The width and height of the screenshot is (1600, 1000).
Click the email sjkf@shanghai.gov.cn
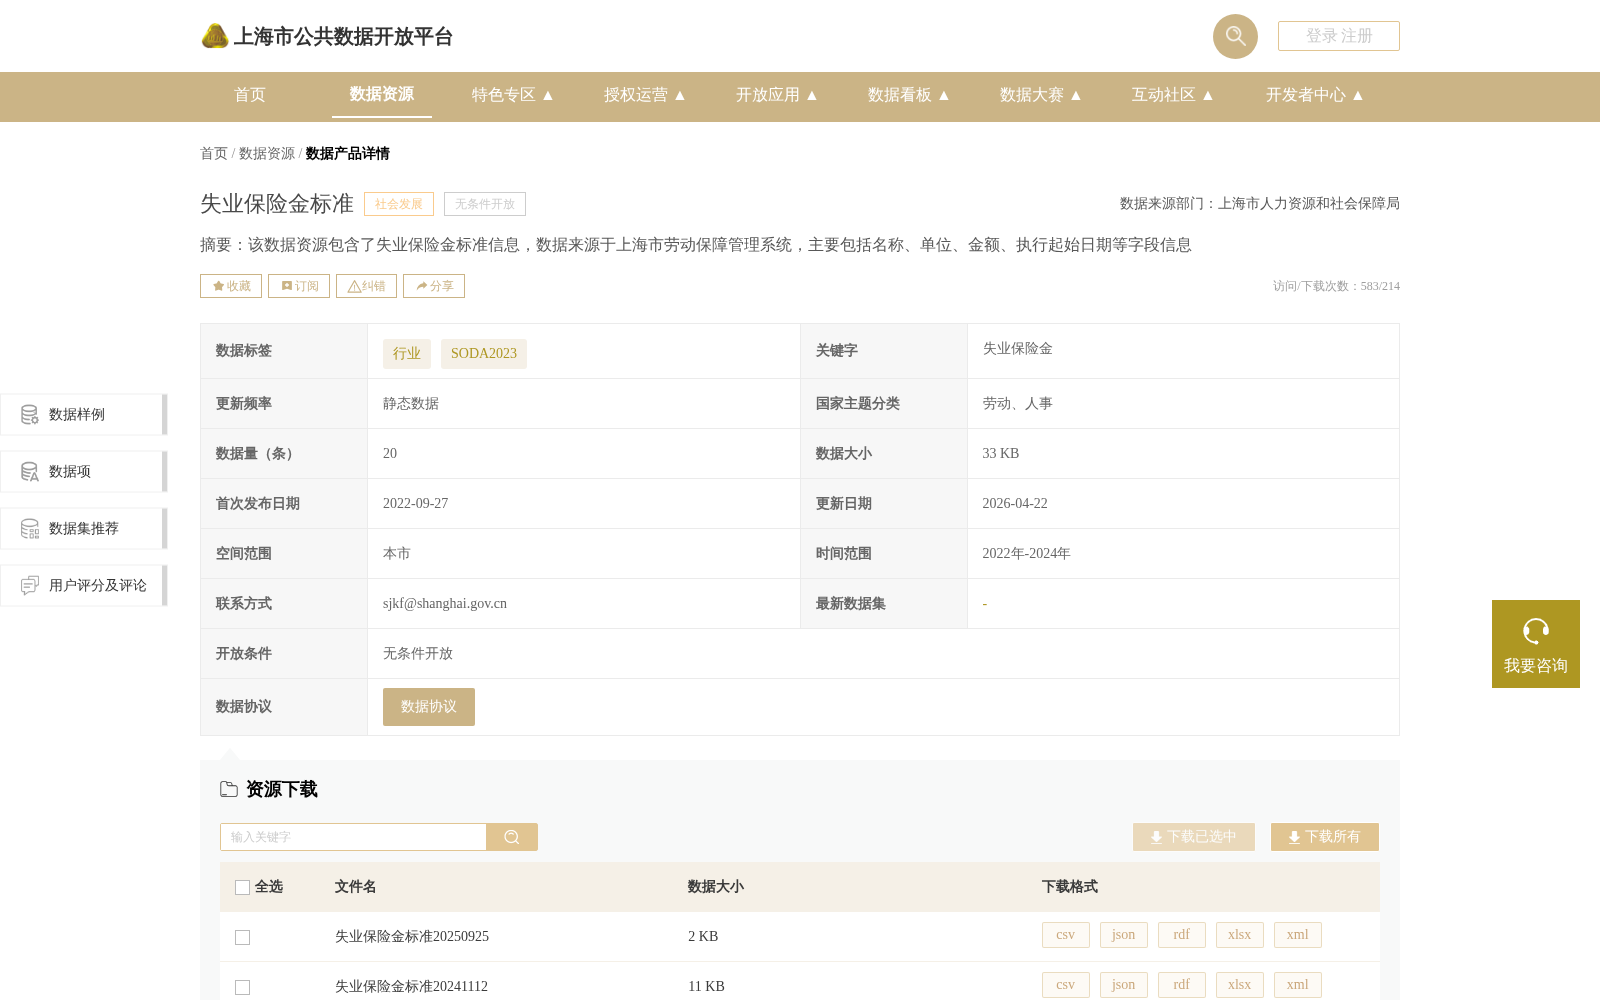click(x=445, y=604)
